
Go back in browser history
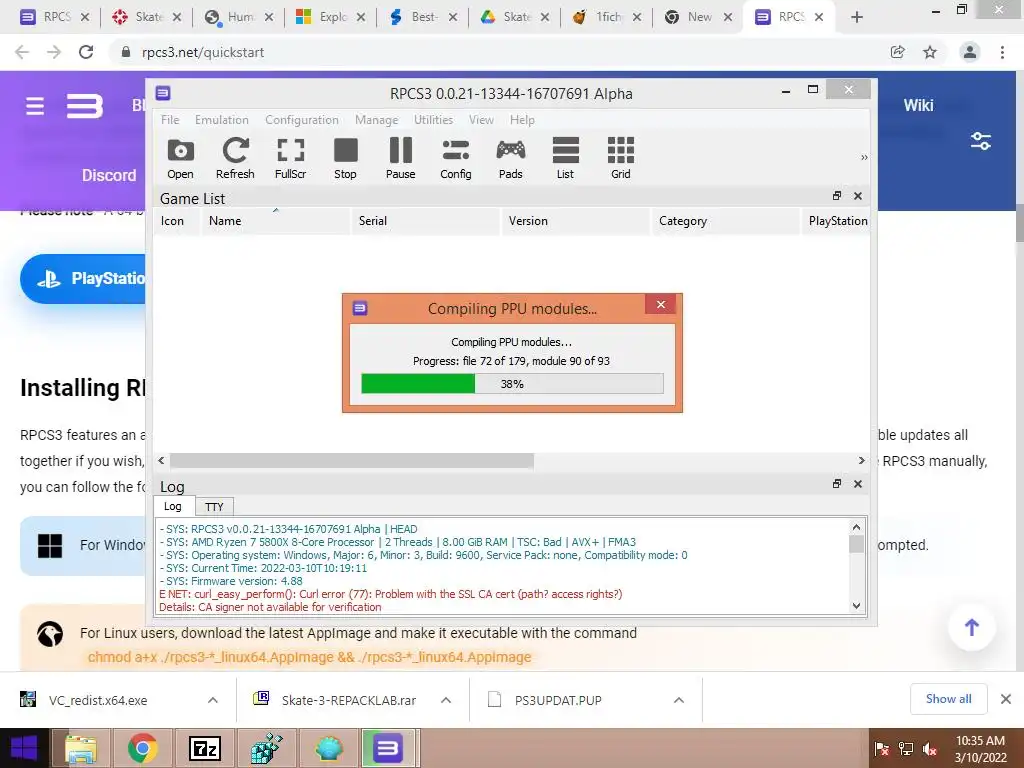(x=22, y=52)
